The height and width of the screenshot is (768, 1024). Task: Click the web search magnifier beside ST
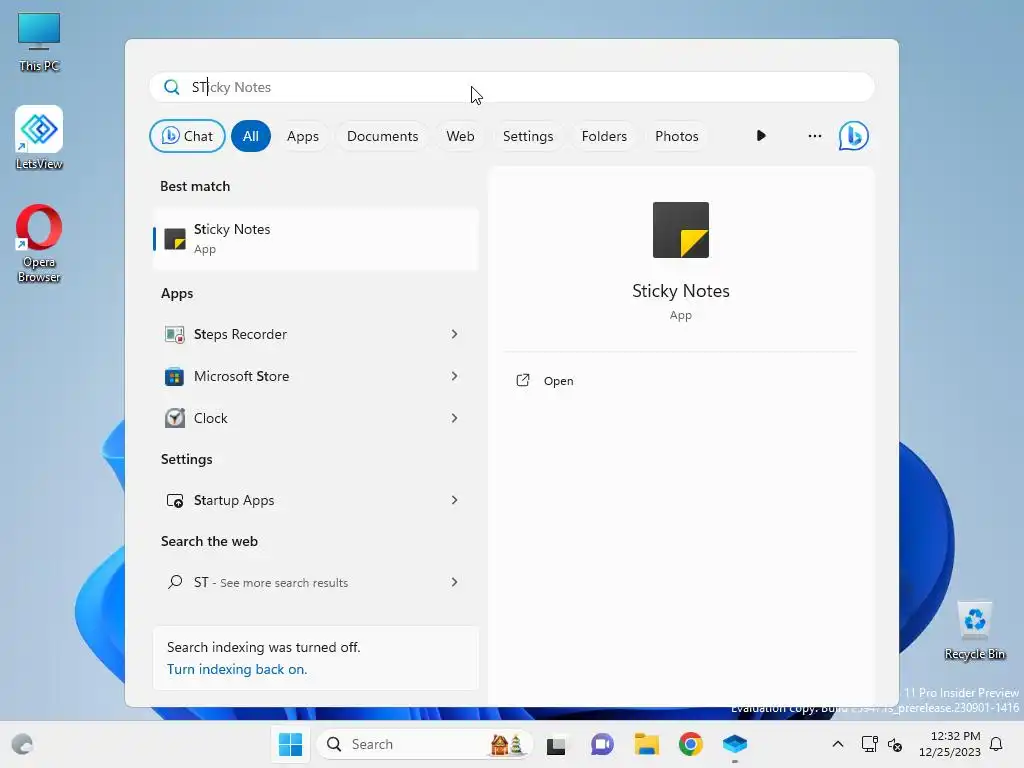[x=174, y=582]
